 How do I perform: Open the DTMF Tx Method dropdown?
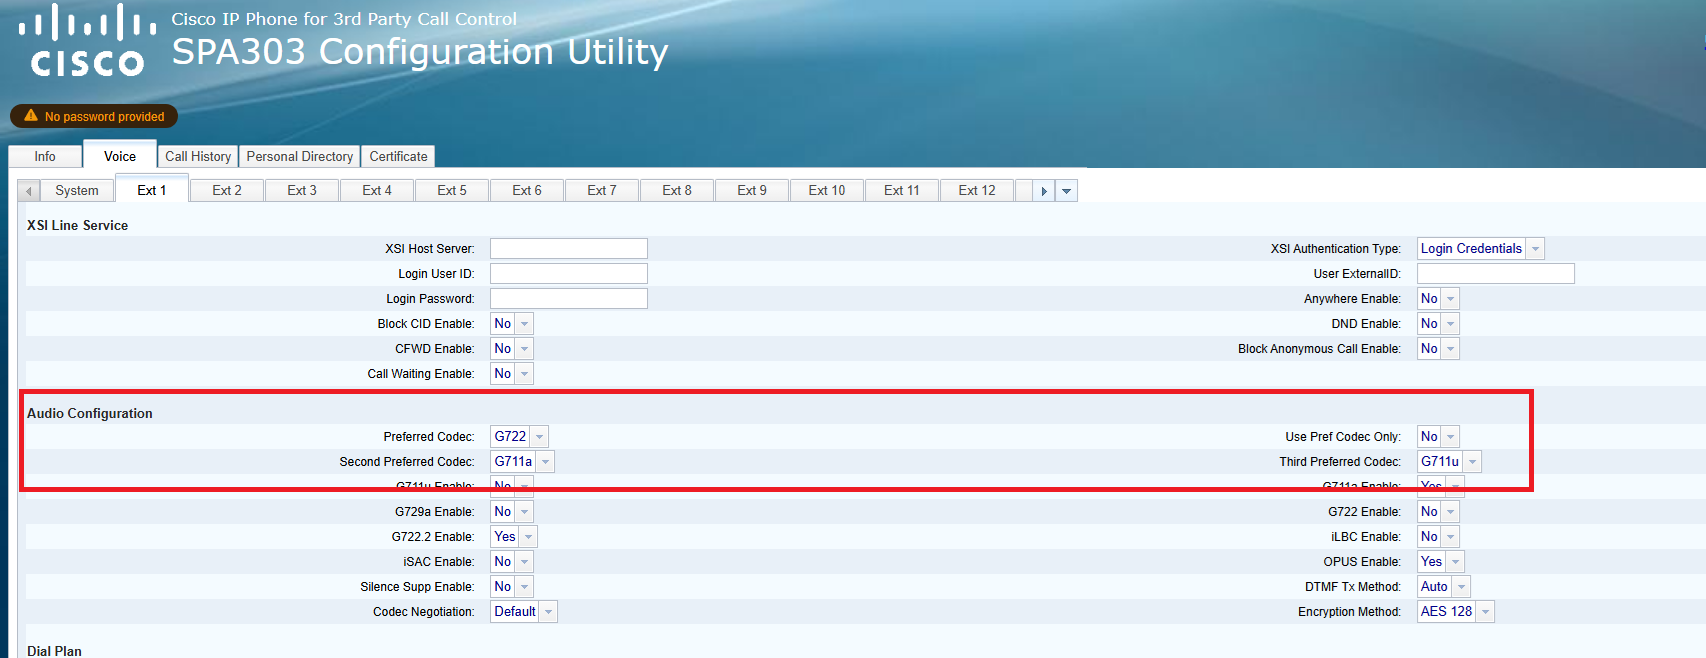pos(1443,586)
